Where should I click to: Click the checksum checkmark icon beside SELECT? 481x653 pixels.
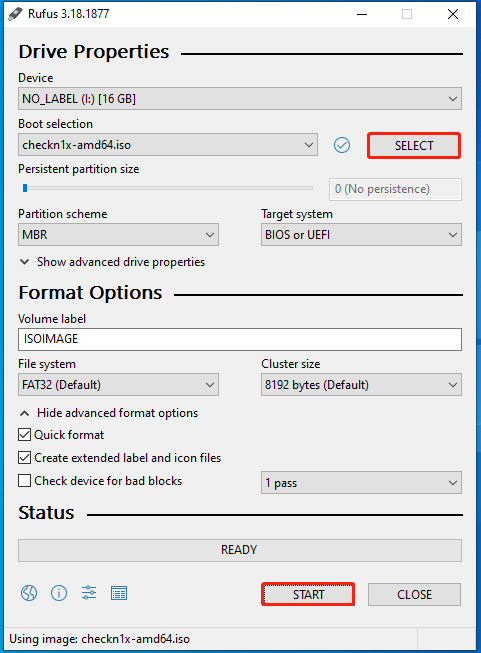341,145
